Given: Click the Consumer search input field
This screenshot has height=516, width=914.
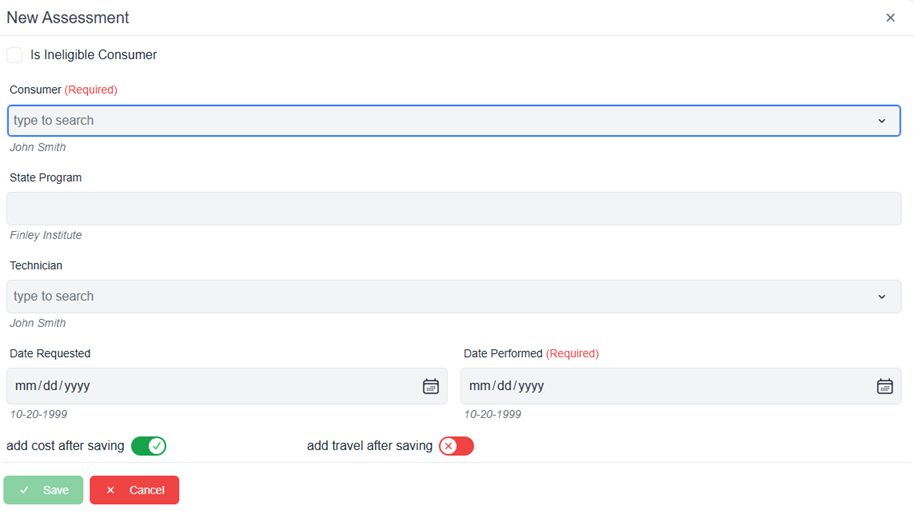Looking at the screenshot, I should pos(454,121).
